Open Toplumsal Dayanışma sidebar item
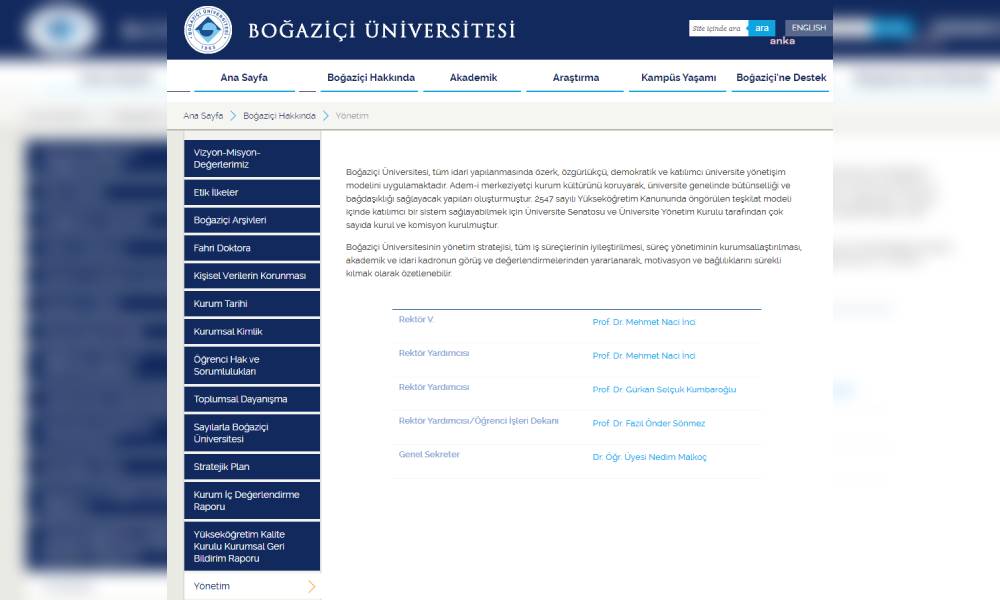 252,399
